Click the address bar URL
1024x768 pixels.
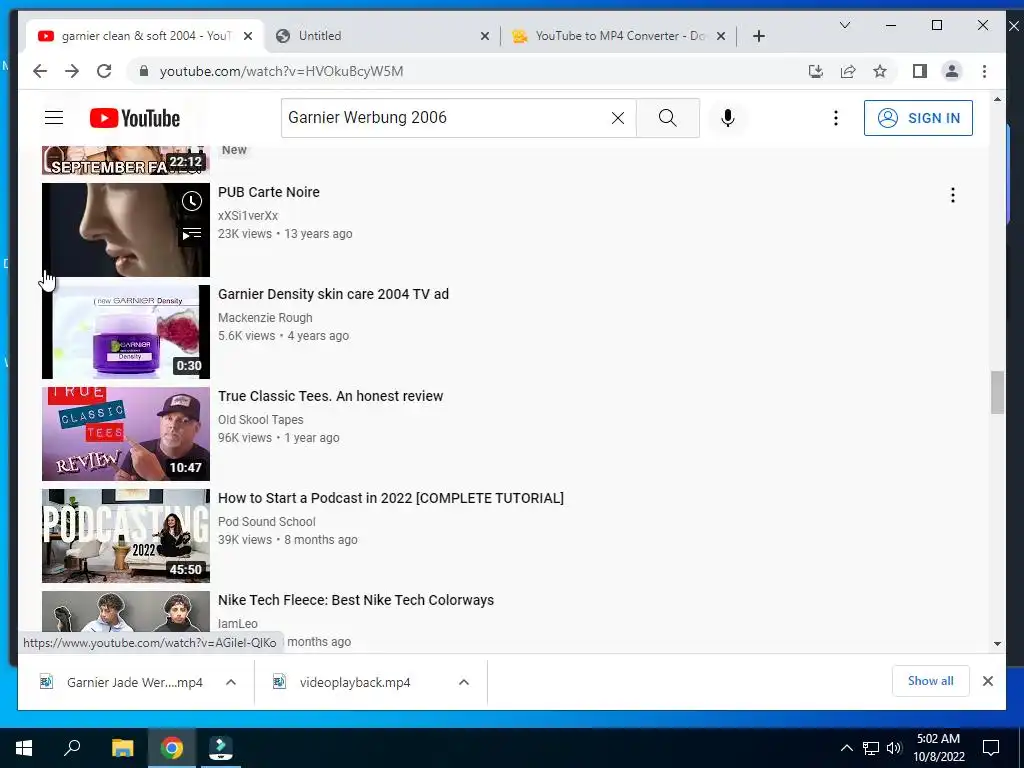[281, 71]
